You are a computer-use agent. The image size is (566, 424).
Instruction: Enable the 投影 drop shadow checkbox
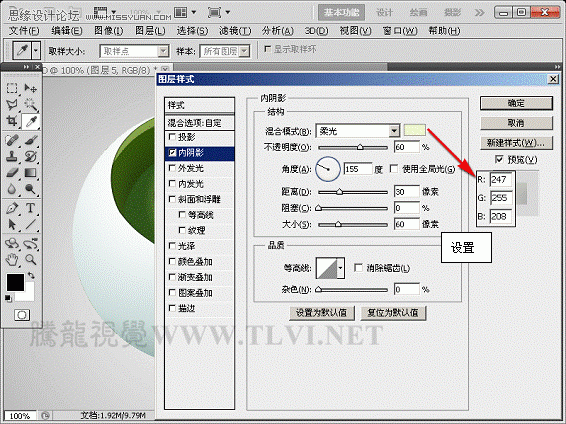click(173, 137)
